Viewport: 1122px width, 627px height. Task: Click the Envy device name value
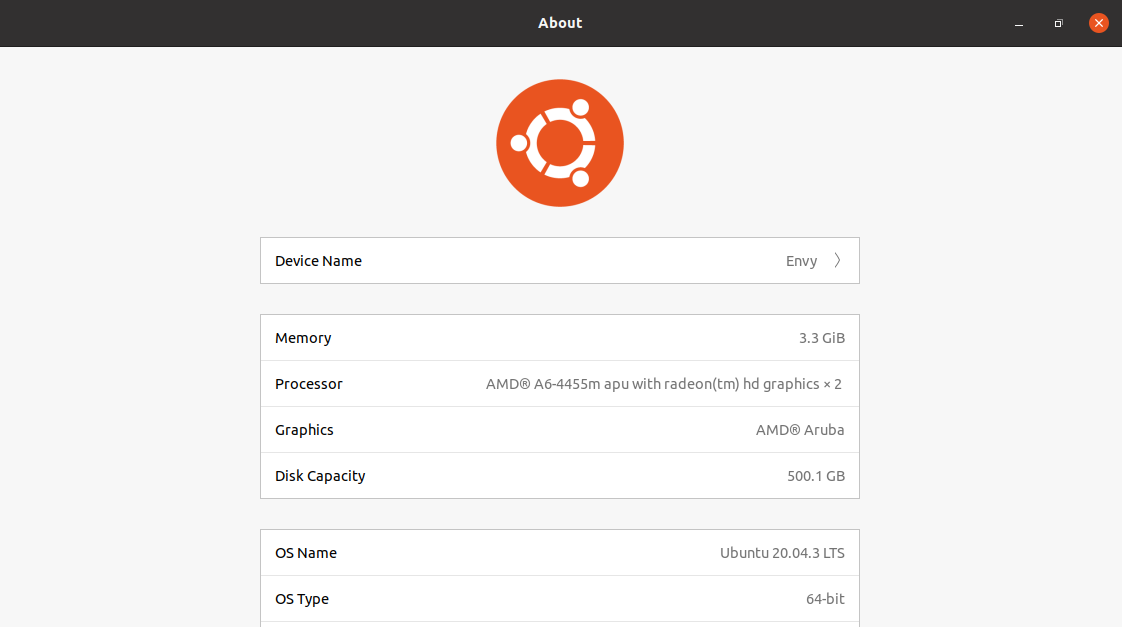[x=801, y=261]
